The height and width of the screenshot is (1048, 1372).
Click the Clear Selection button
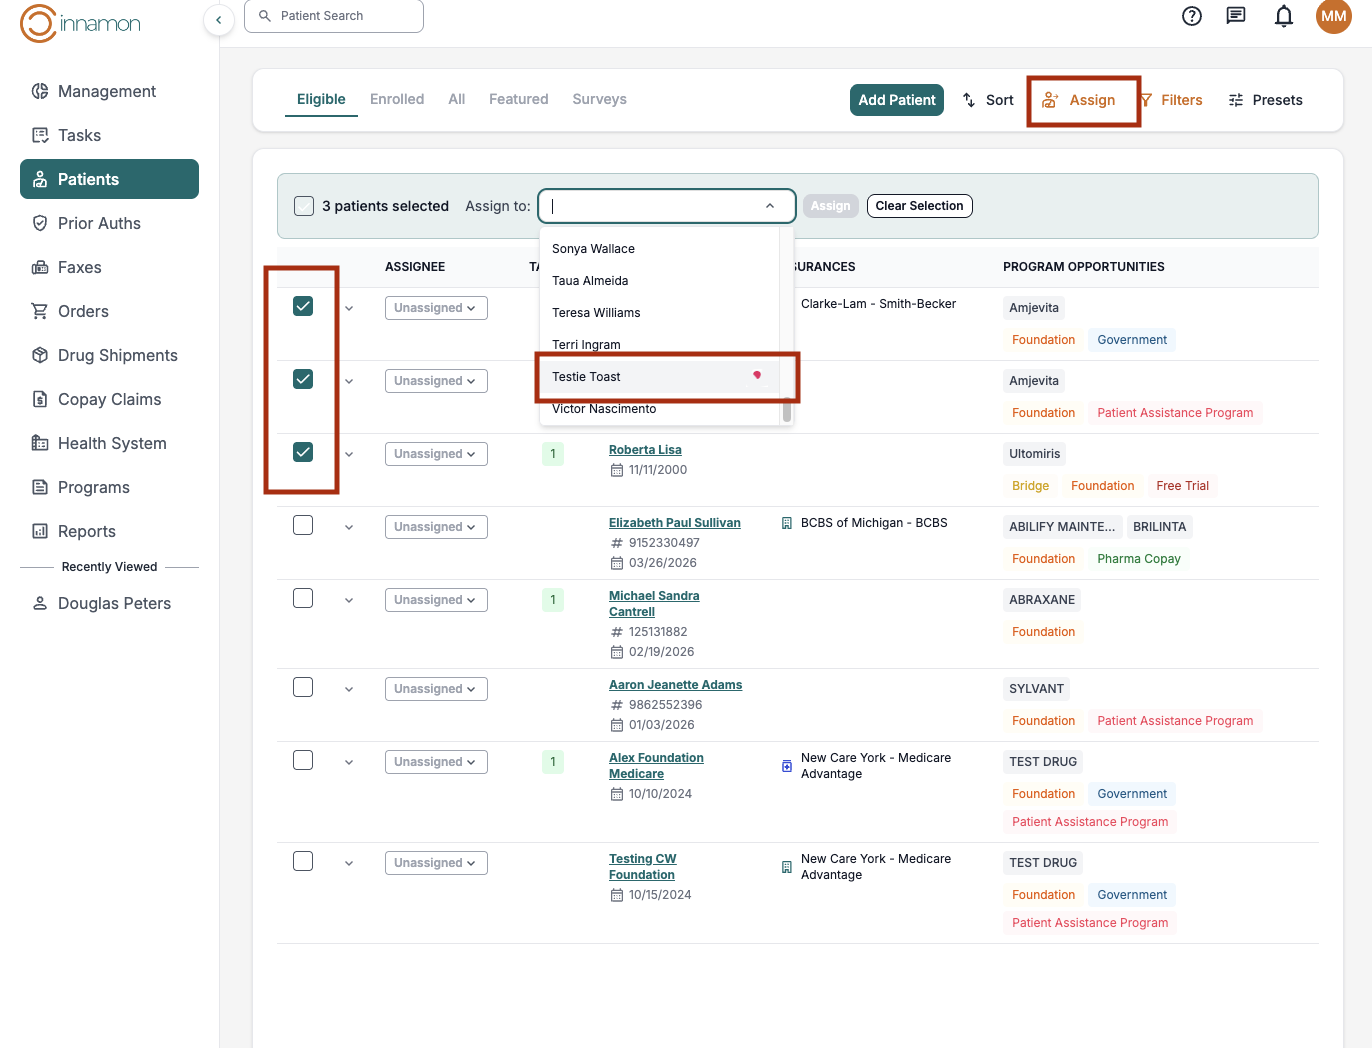920,206
